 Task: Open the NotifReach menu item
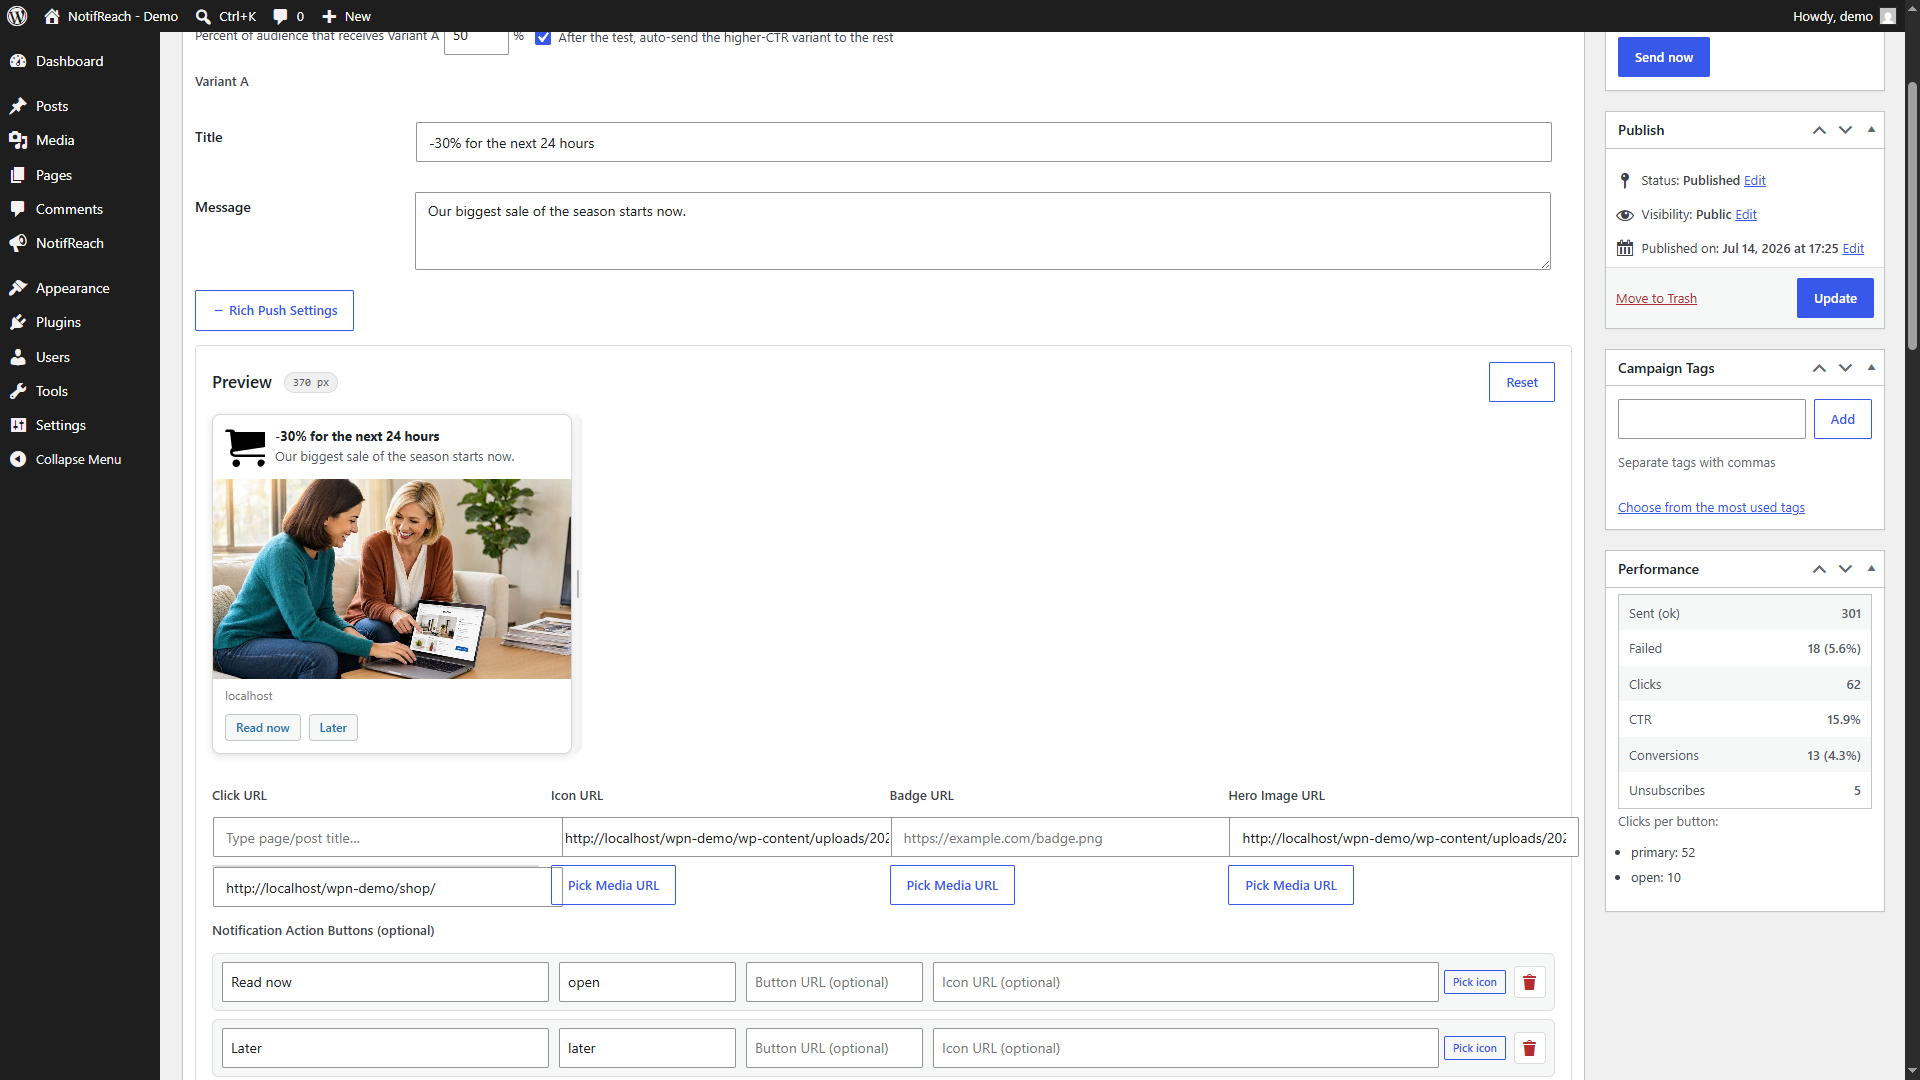[80, 243]
